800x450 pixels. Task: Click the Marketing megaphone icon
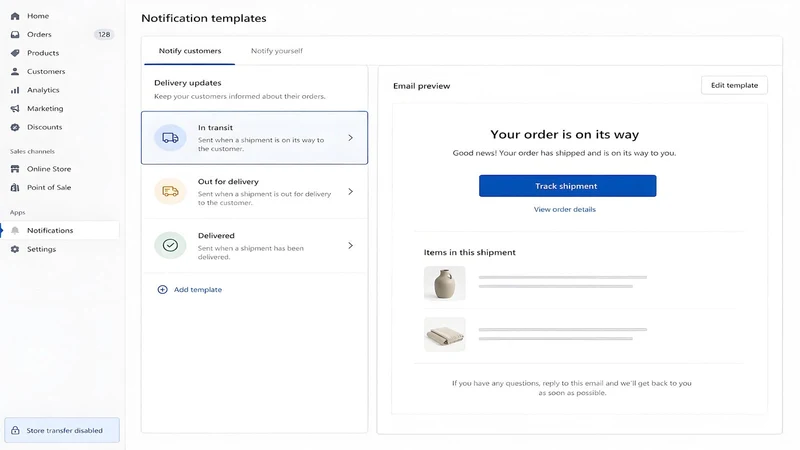point(15,109)
